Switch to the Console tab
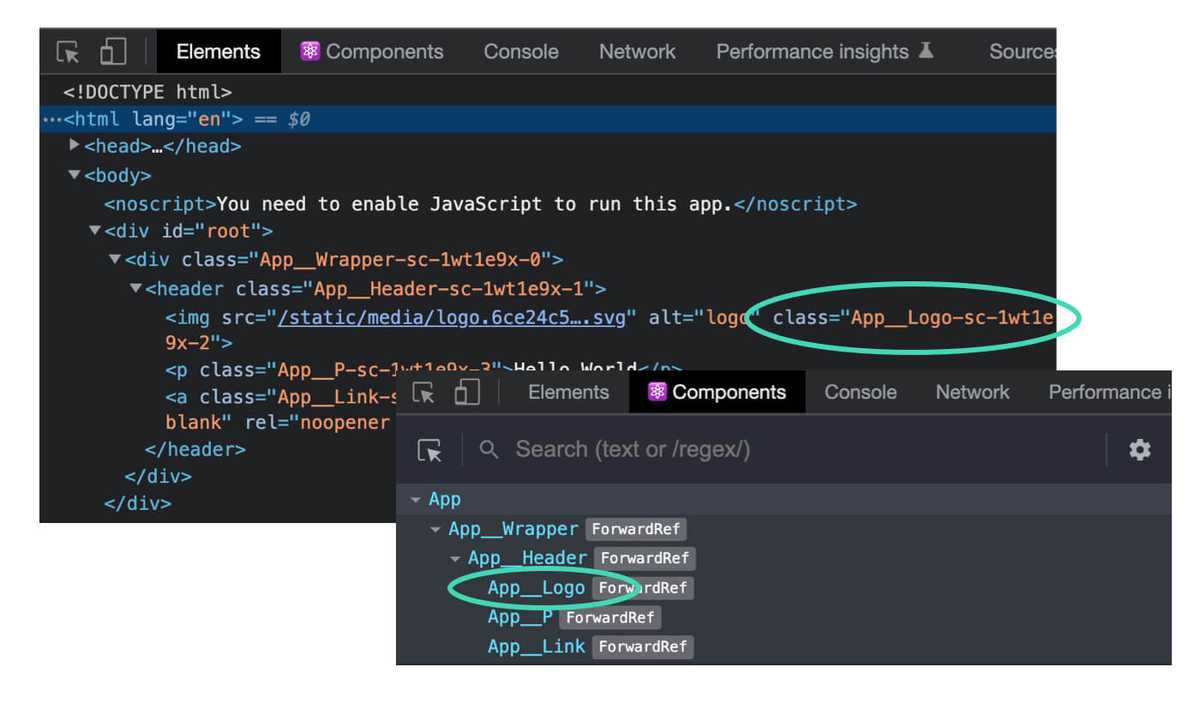Image resolution: width=1200 pixels, height=710 pixels. coord(520,51)
